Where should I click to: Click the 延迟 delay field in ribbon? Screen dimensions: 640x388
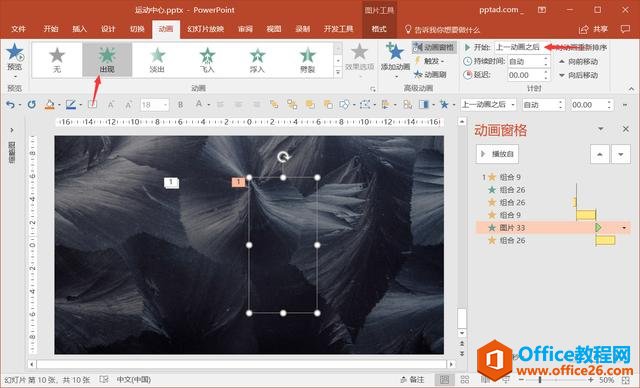tap(529, 75)
